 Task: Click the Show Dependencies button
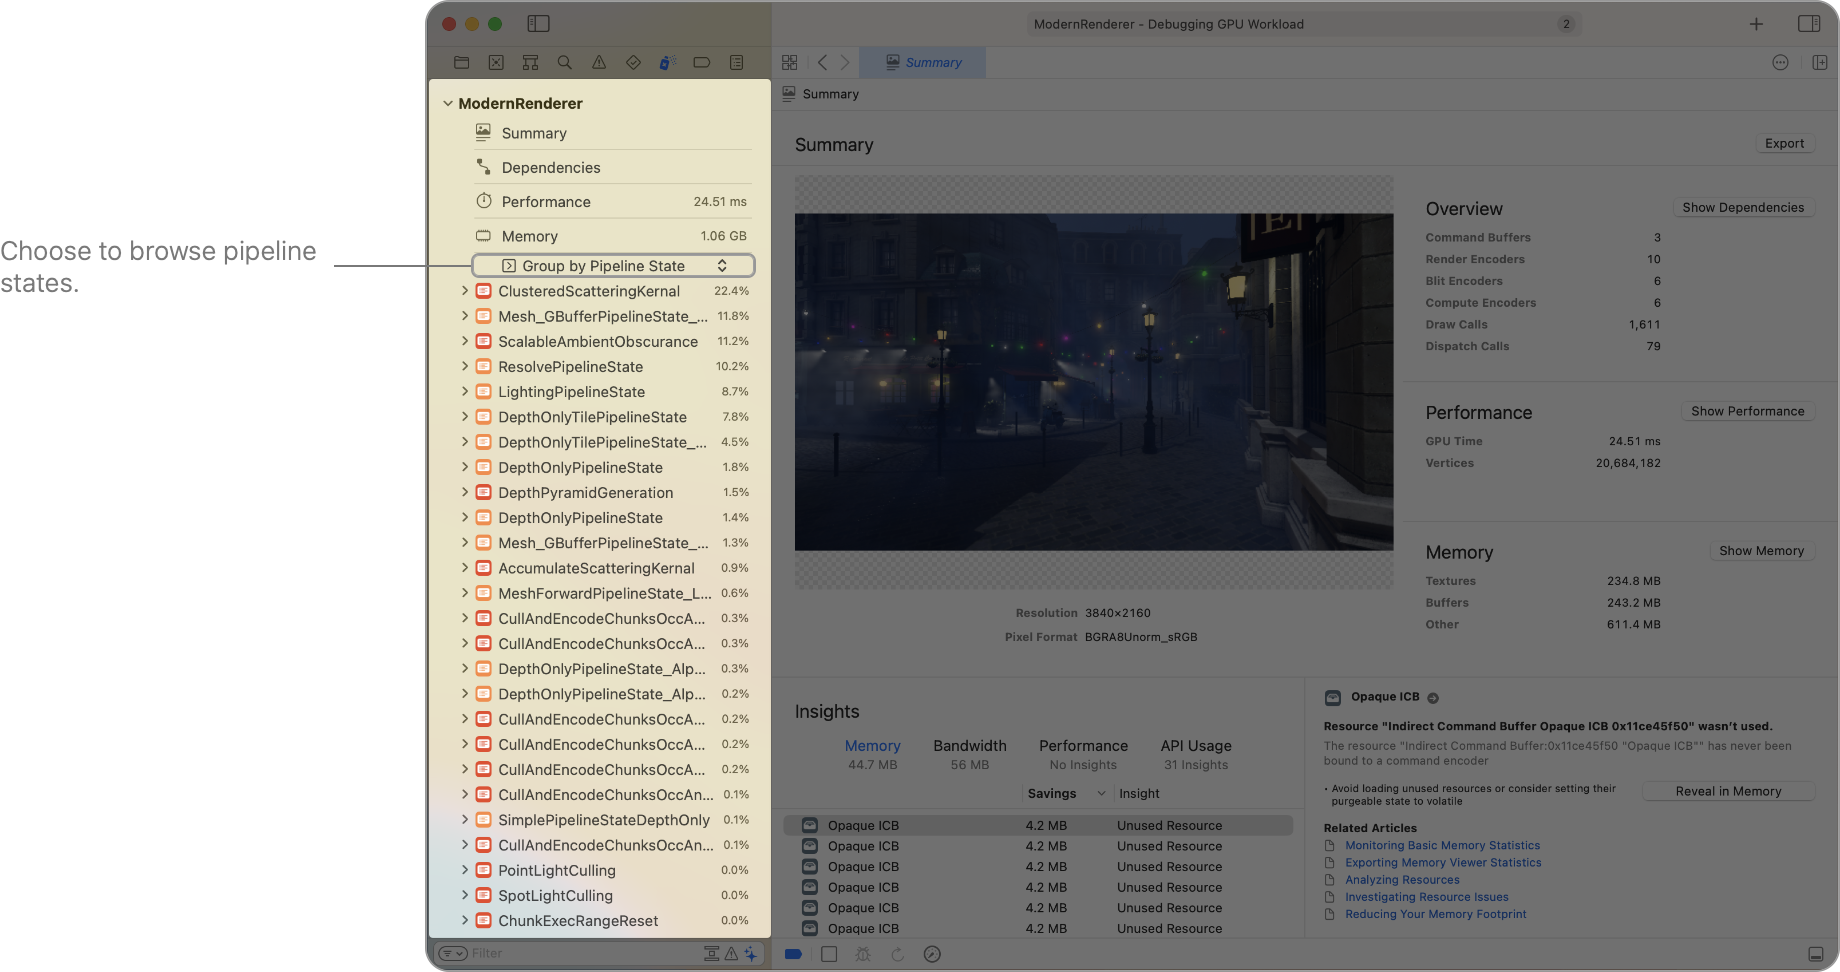(x=1743, y=207)
